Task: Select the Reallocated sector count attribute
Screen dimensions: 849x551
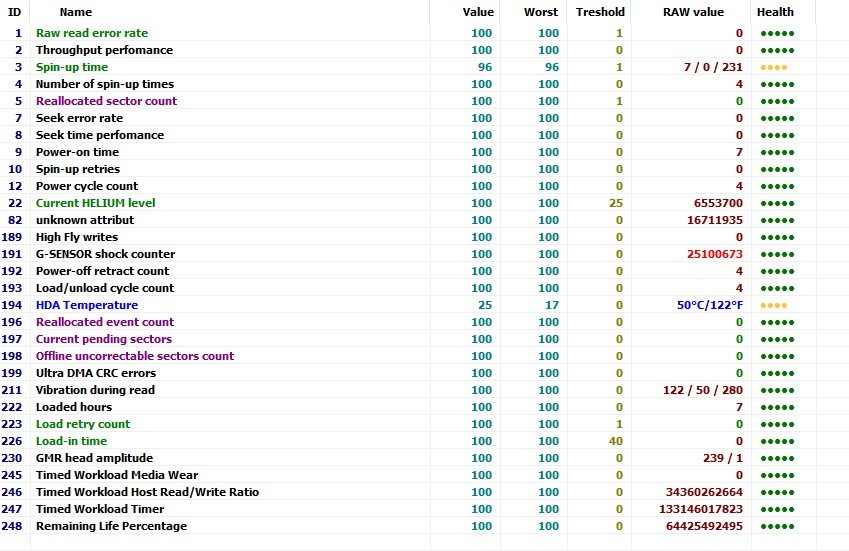Action: [106, 101]
